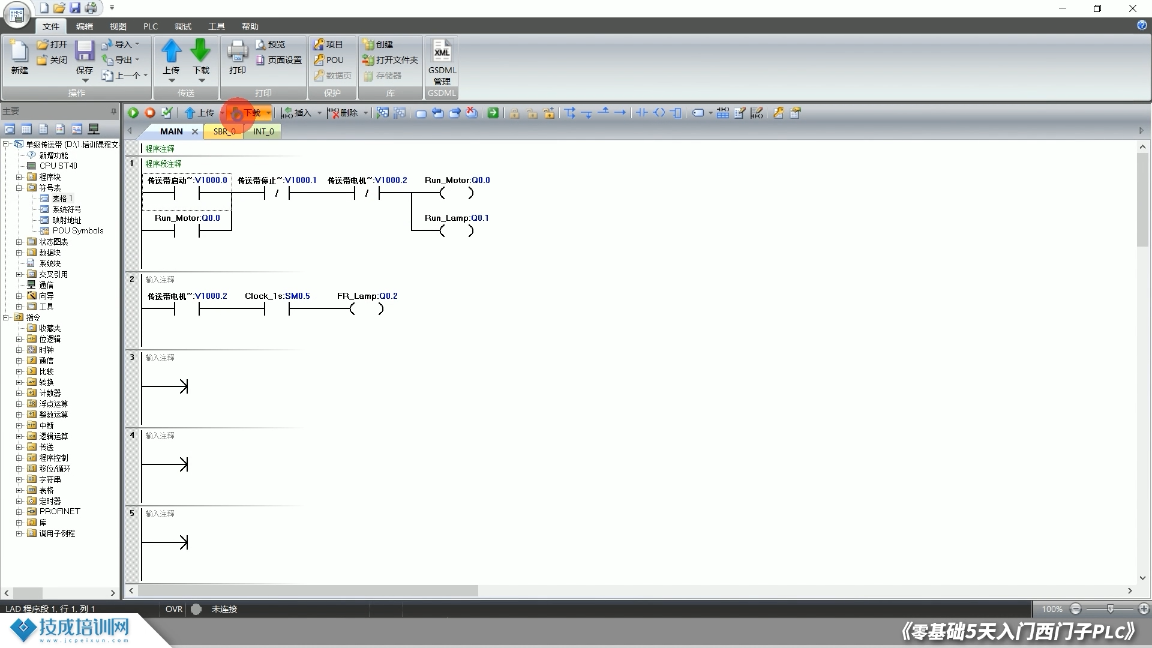The image size is (1152, 648).
Task: Click the Insert Contact icon in LAD toolbar
Action: [x=641, y=113]
